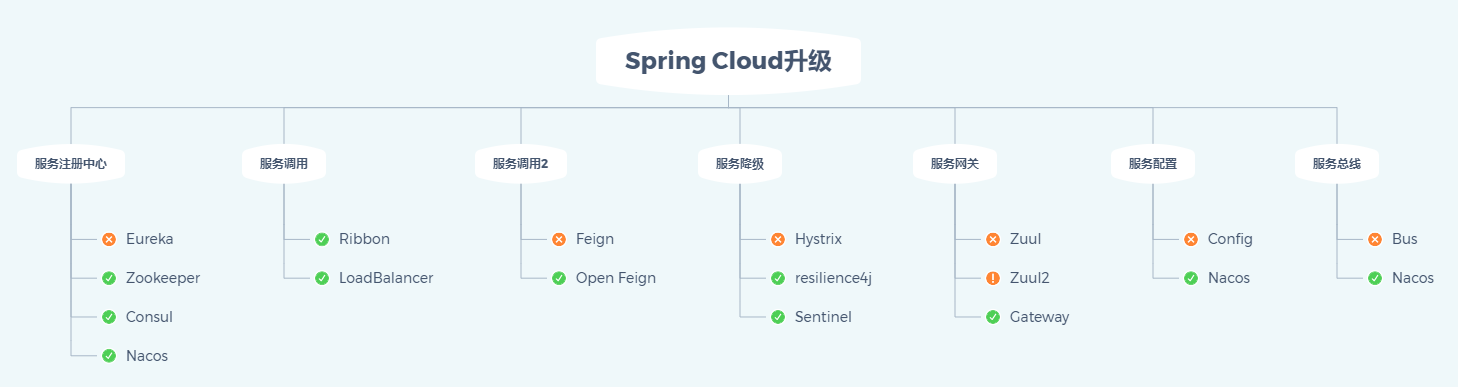Select the 服务注册中心 branch node

(71, 164)
